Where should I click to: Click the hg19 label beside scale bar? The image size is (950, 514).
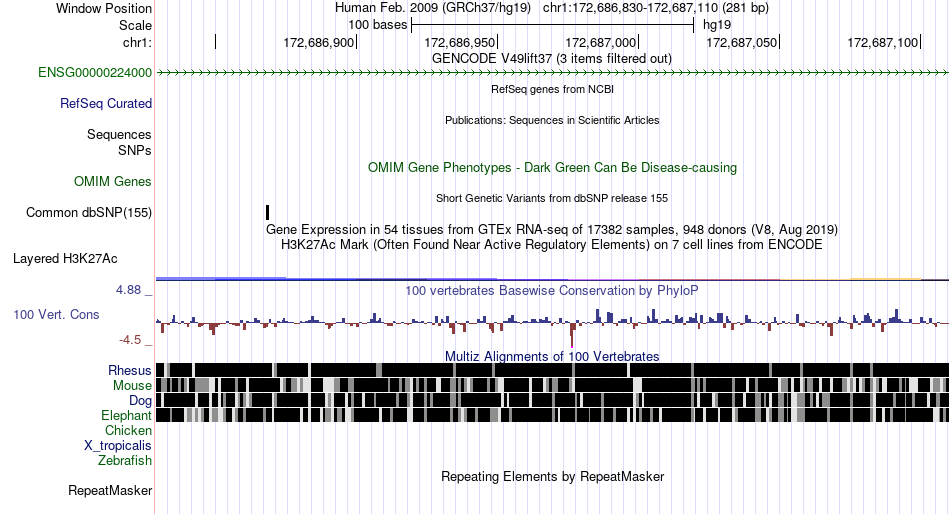717,25
